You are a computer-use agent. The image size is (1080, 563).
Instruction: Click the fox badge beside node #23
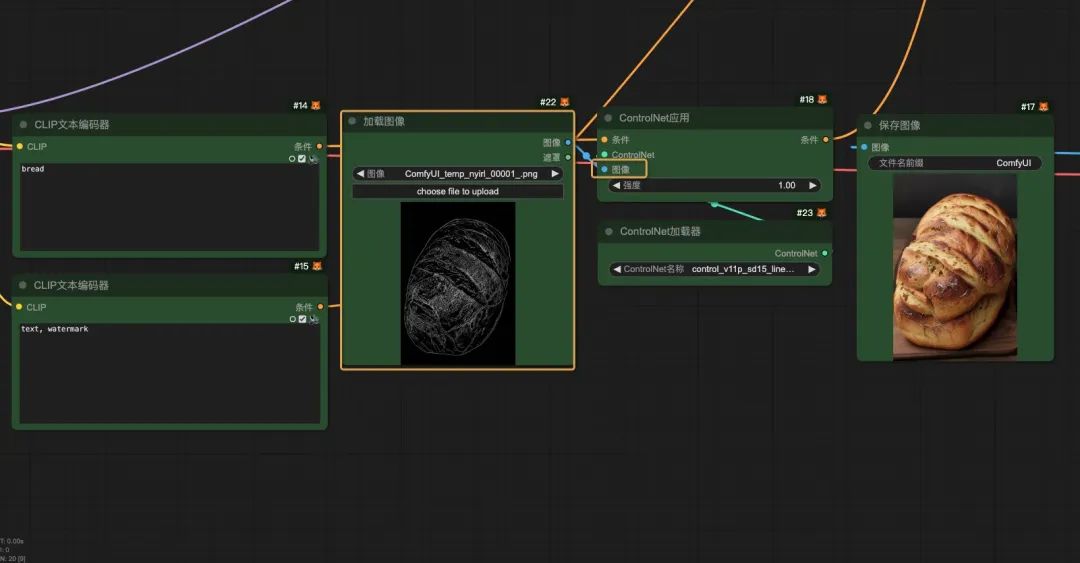(x=821, y=213)
